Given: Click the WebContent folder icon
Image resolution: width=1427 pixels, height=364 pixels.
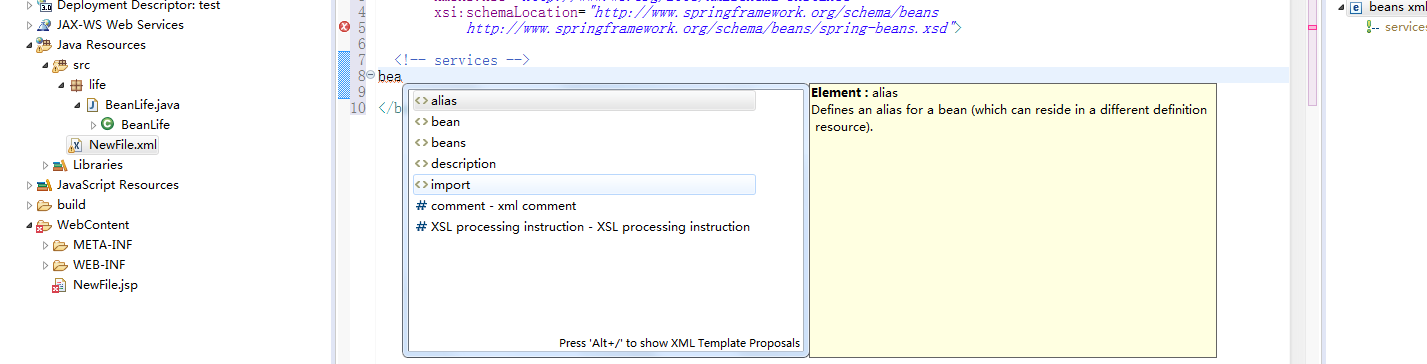Looking at the screenshot, I should pyautogui.click(x=44, y=225).
